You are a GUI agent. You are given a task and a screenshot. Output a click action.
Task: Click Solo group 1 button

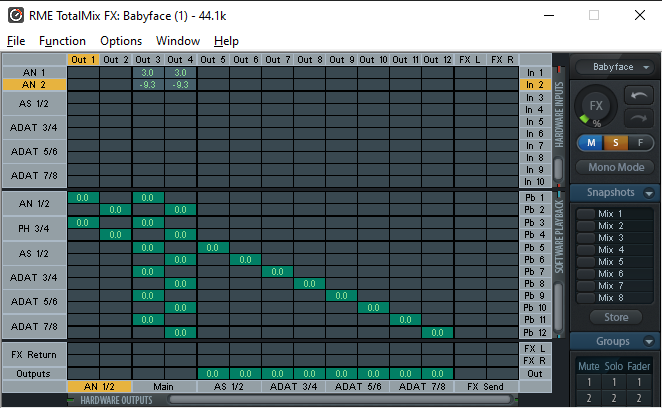click(x=614, y=382)
